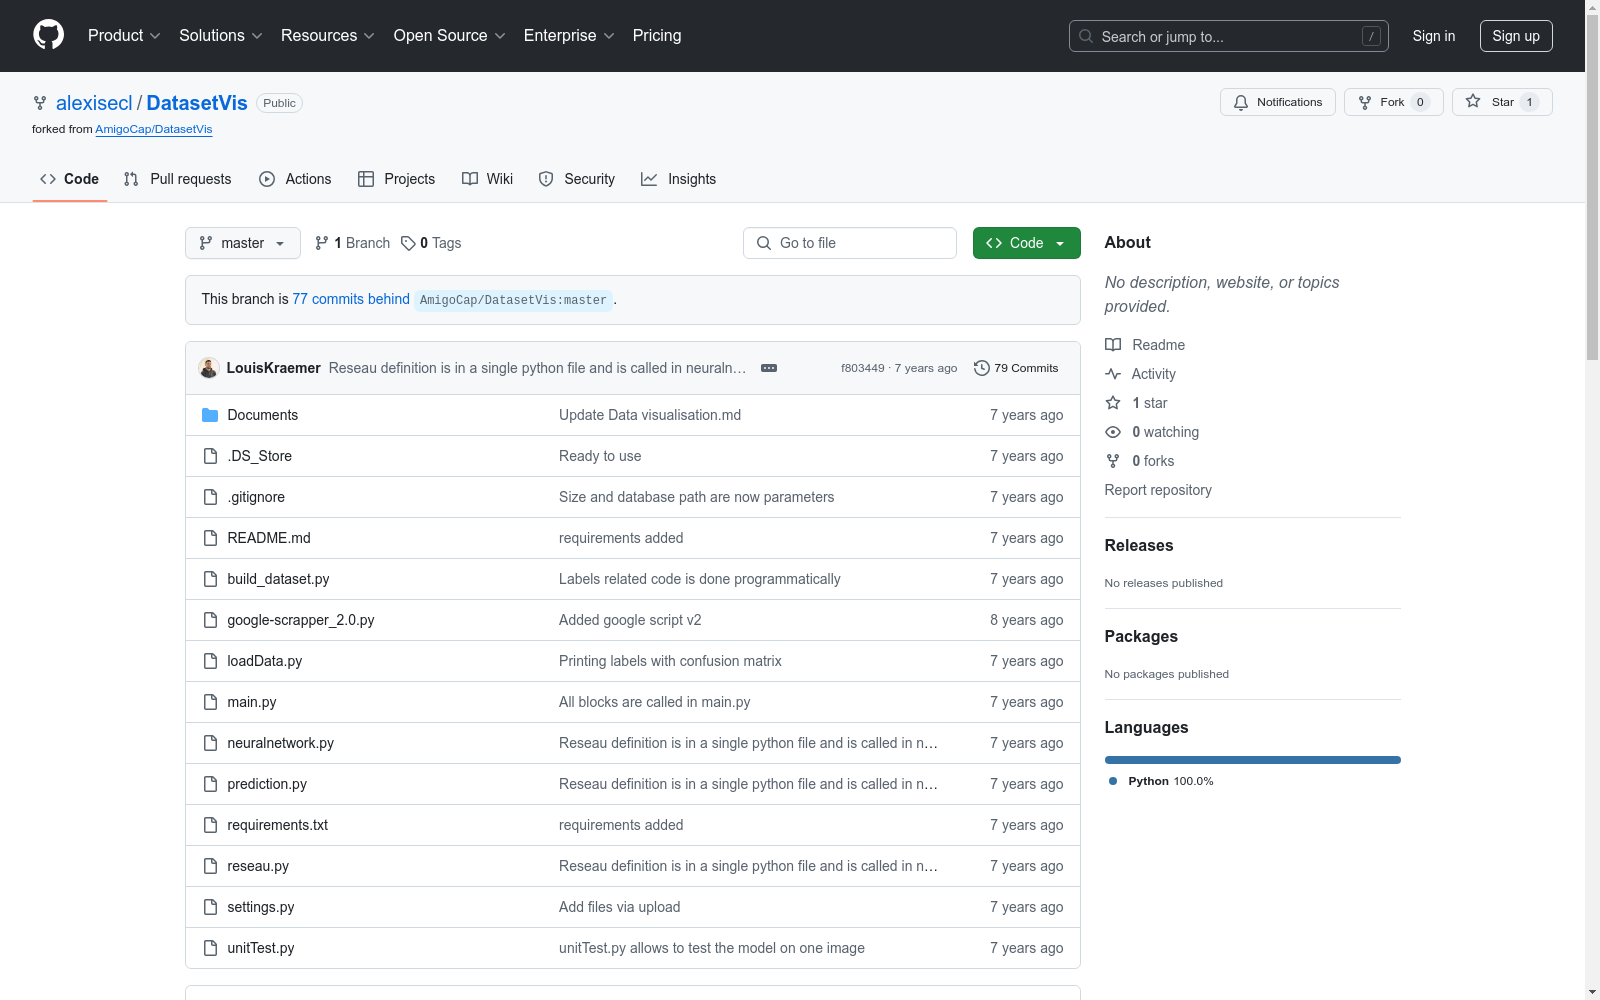The height and width of the screenshot is (1000, 1600).
Task: Open the Pricing page
Action: click(657, 35)
